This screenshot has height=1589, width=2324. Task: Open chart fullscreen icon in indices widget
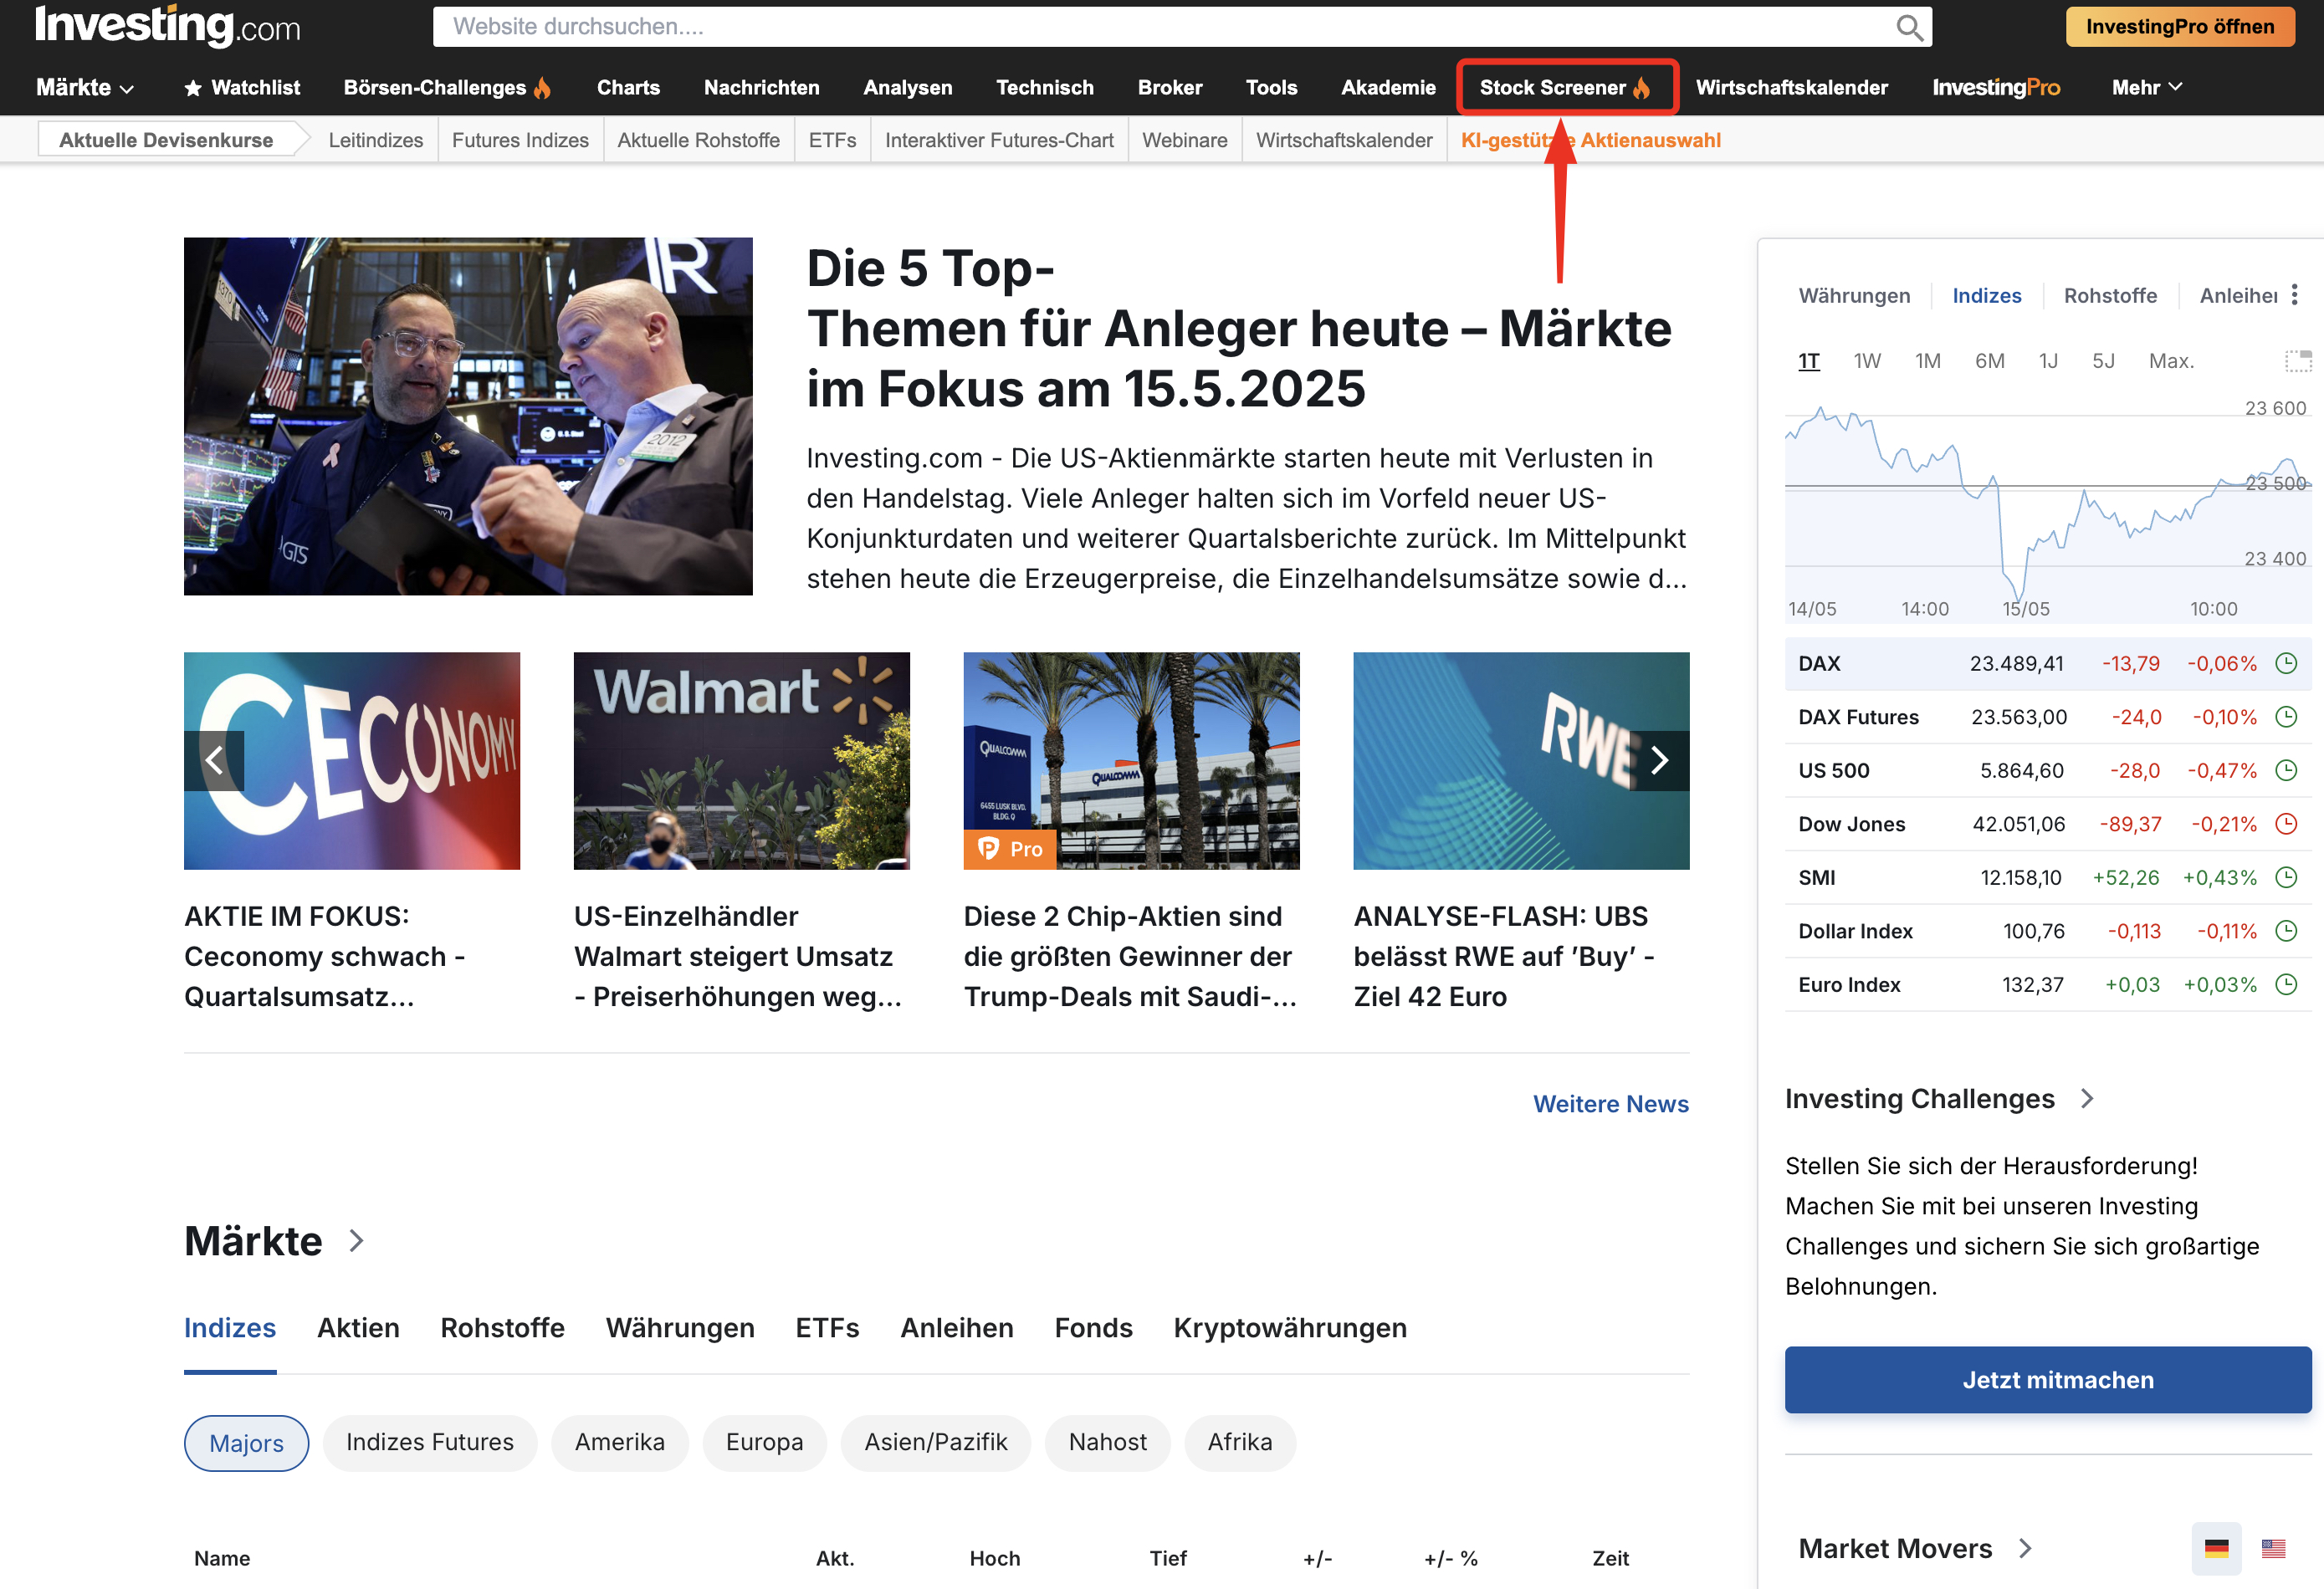(x=2297, y=361)
